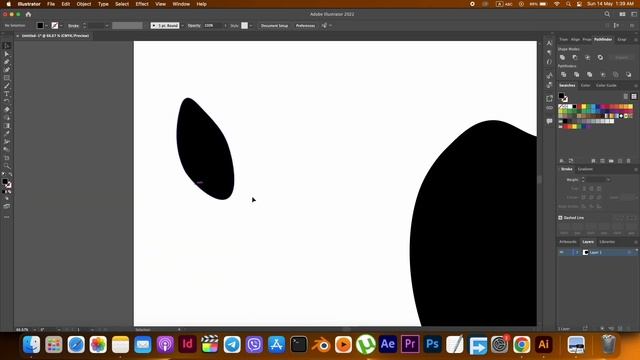This screenshot has width=640, height=360.
Task: Open the Comments panel speech bubble icon
Action: [549, 121]
